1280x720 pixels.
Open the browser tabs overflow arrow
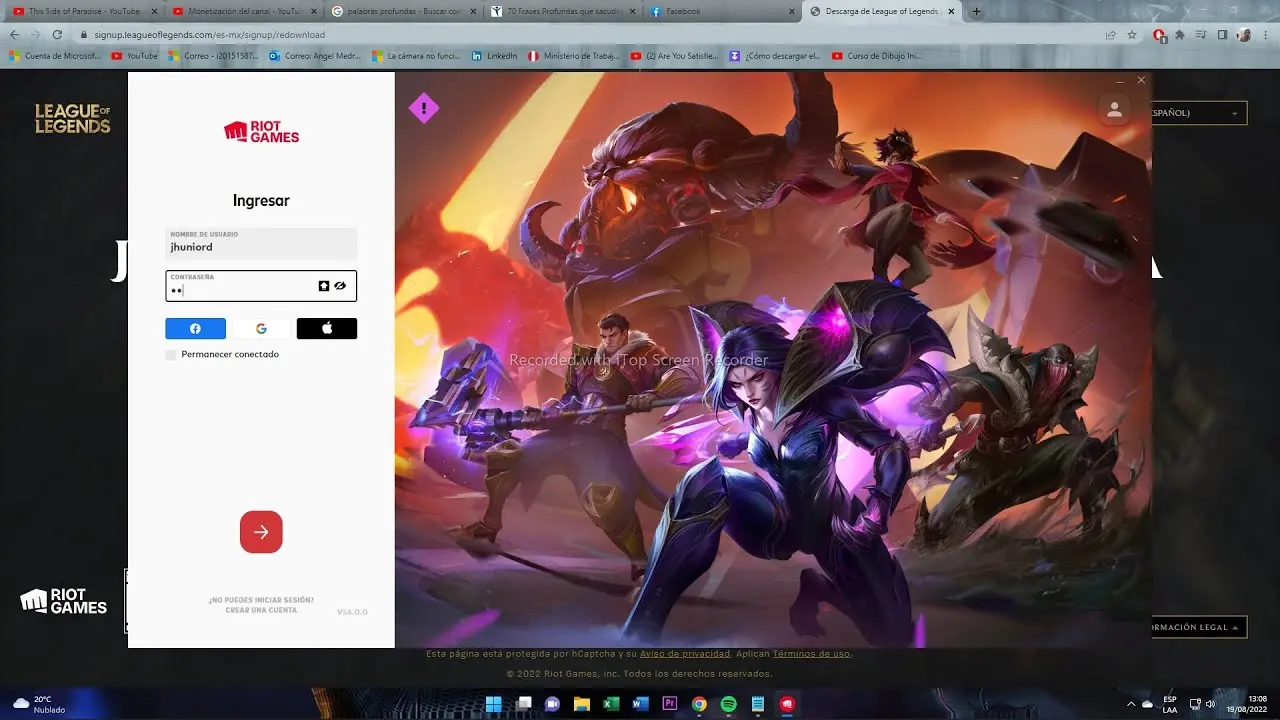click(x=975, y=12)
